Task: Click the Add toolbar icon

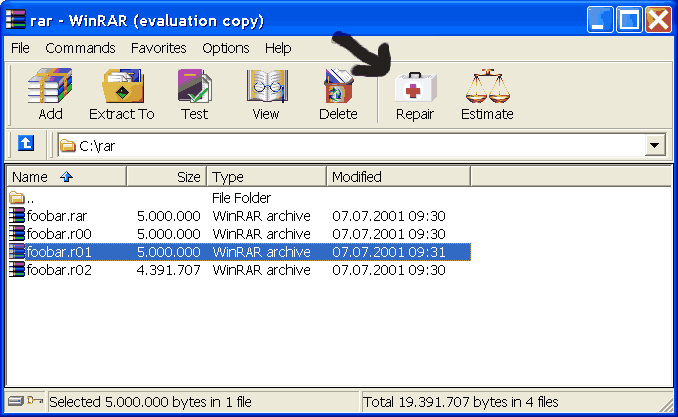Action: [50, 86]
